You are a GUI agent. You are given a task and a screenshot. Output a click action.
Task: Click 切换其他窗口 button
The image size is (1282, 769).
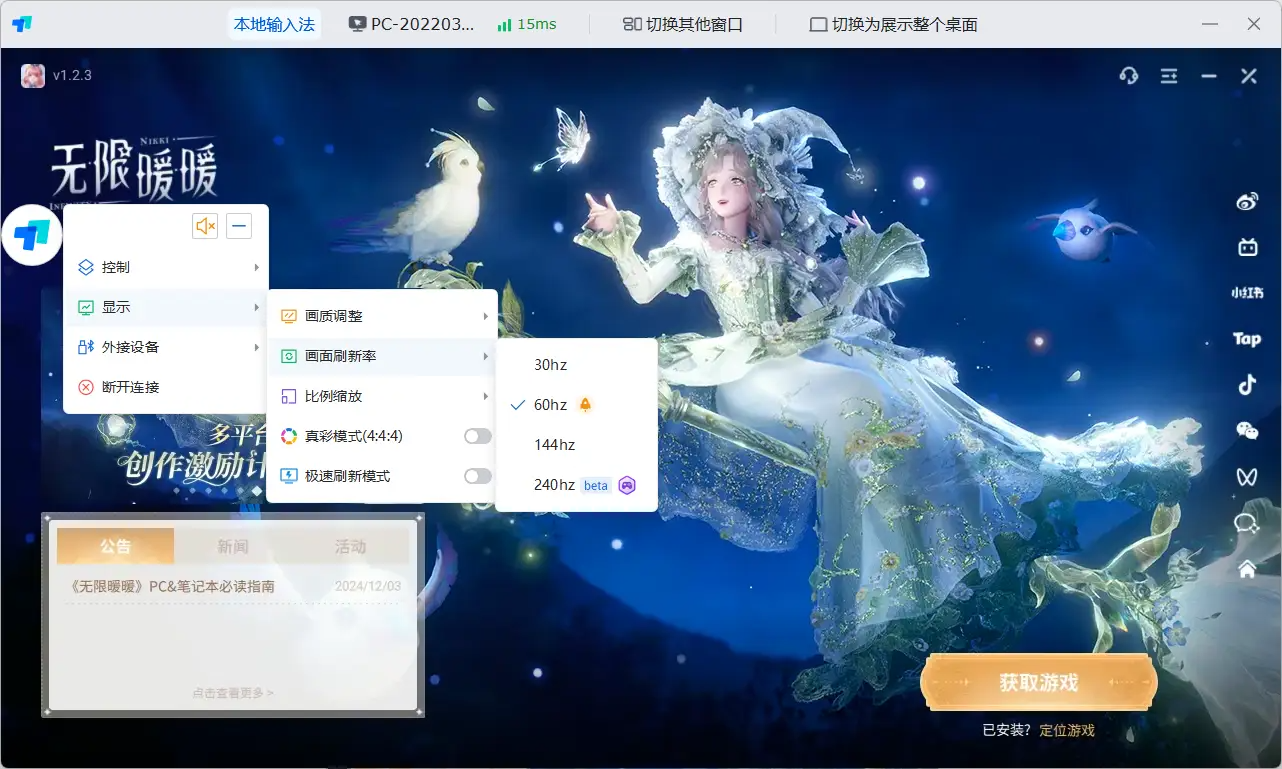click(683, 24)
